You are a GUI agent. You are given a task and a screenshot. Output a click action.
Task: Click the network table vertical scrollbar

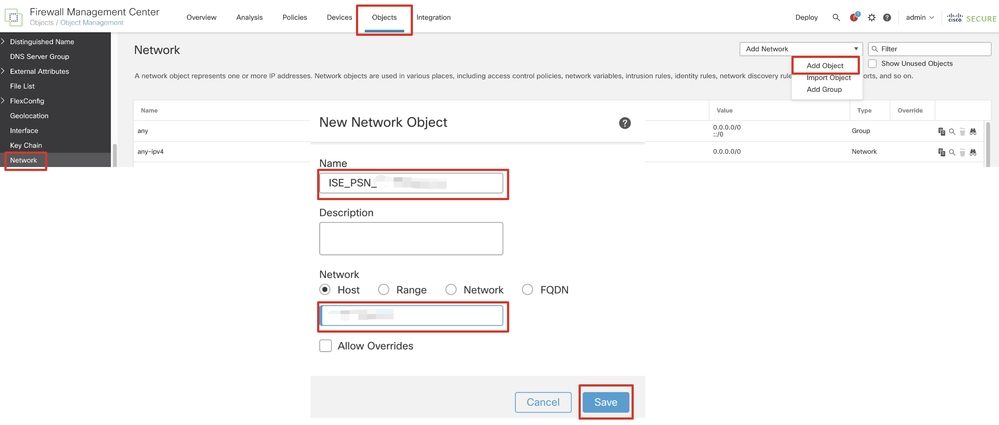[x=988, y=144]
